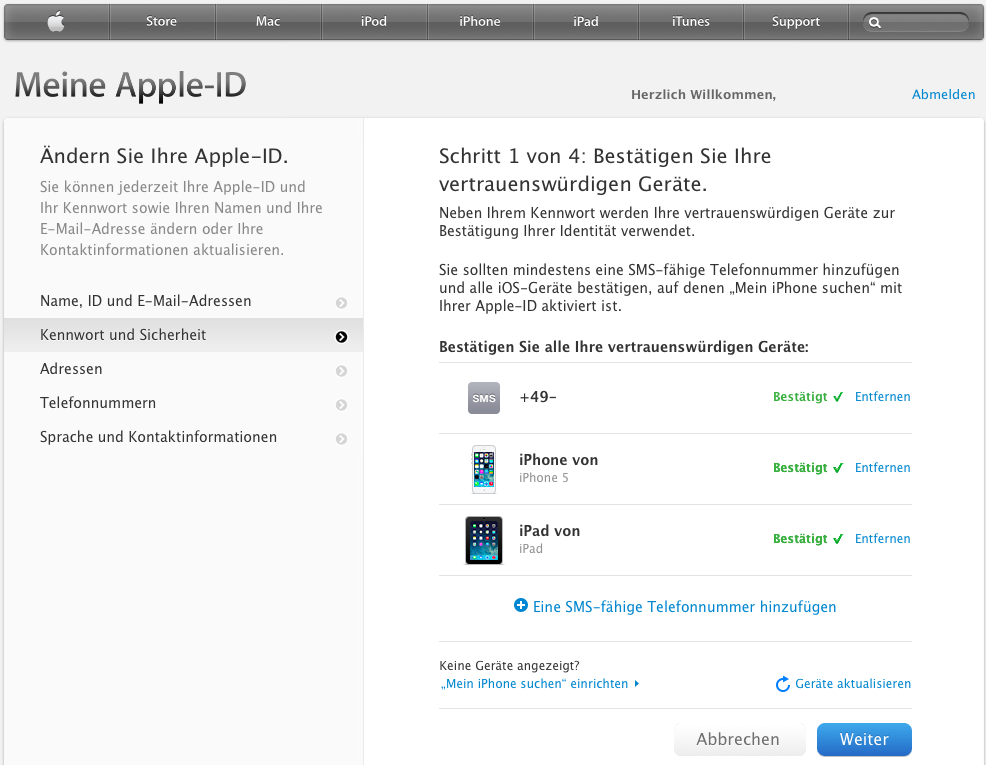
Task: Open the Support tab
Action: point(795,21)
